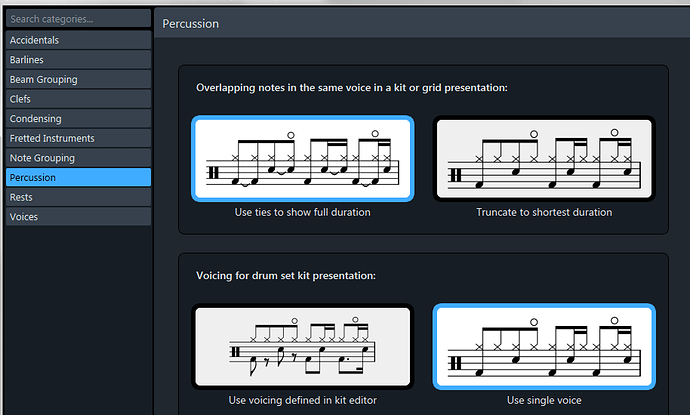The width and height of the screenshot is (690, 415).
Task: Switch to the Condensing category
Action: coord(78,118)
